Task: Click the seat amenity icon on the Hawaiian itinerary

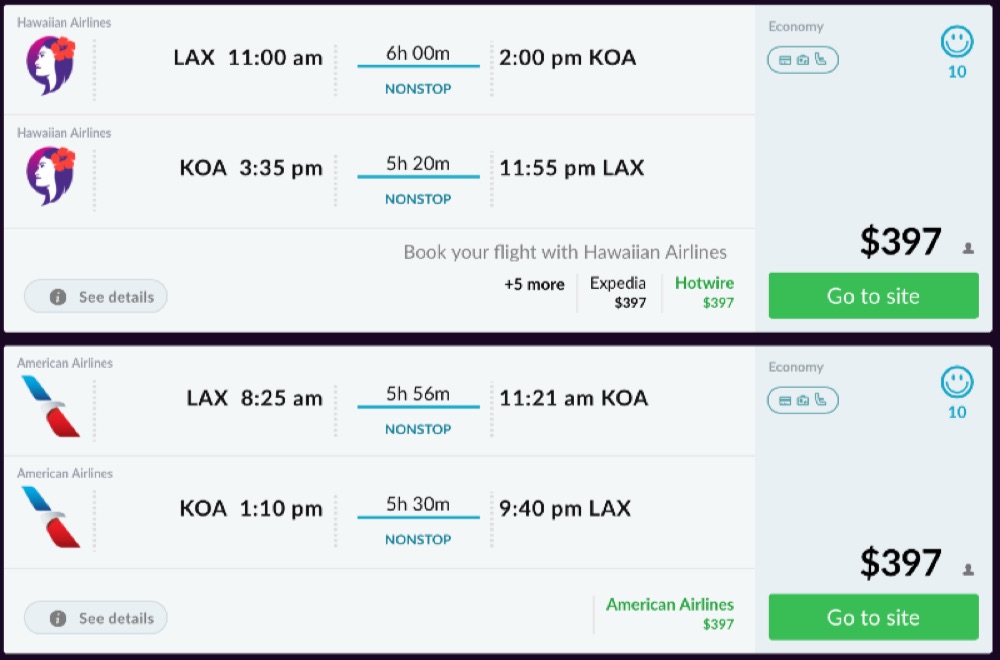Action: pyautogui.click(x=821, y=60)
